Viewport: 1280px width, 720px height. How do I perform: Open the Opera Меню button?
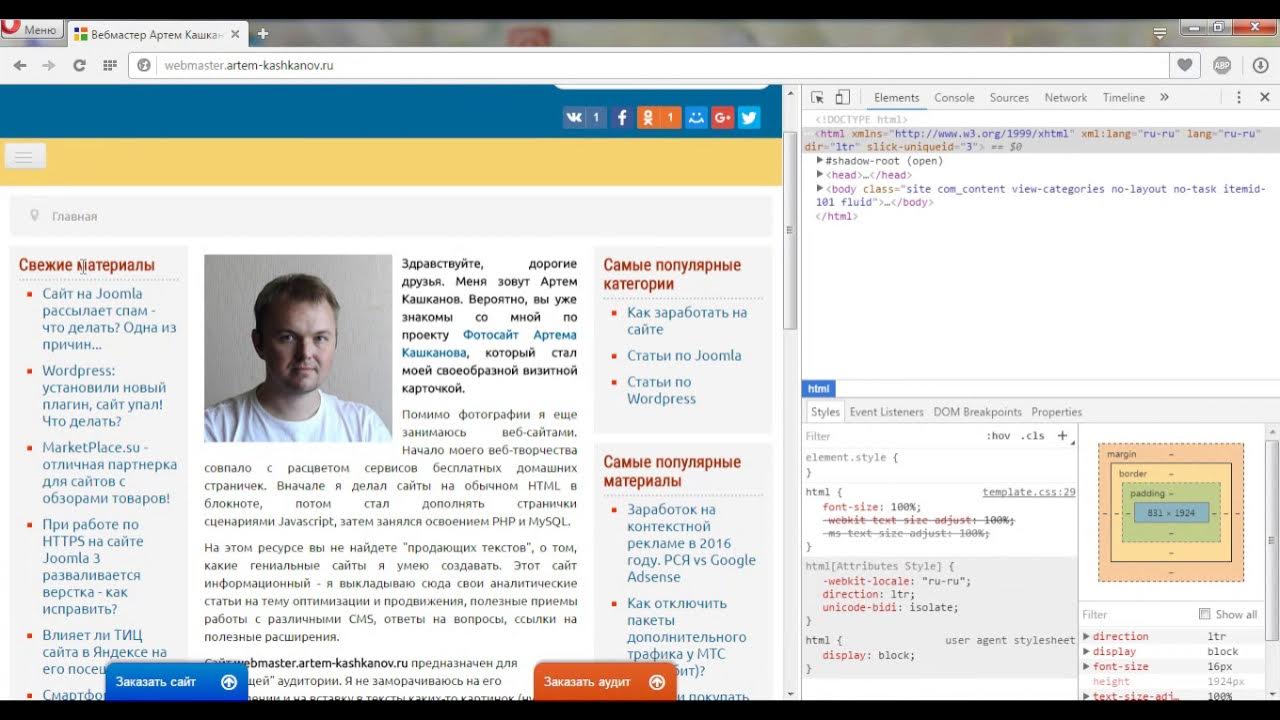[32, 30]
